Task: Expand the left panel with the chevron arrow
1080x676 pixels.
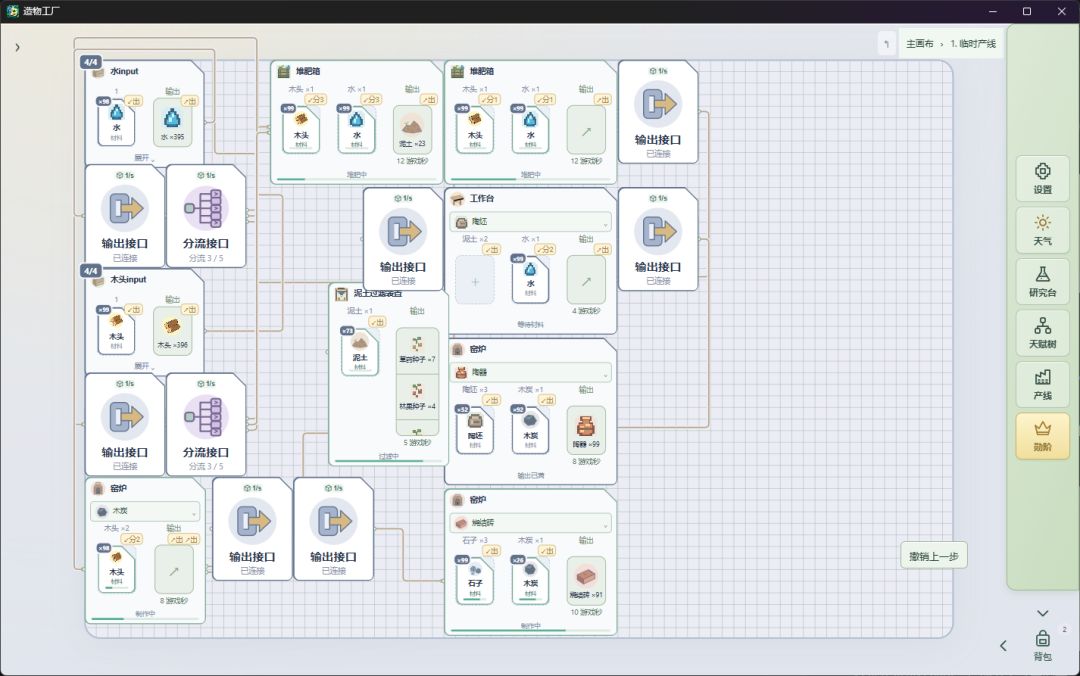Action: coord(17,48)
